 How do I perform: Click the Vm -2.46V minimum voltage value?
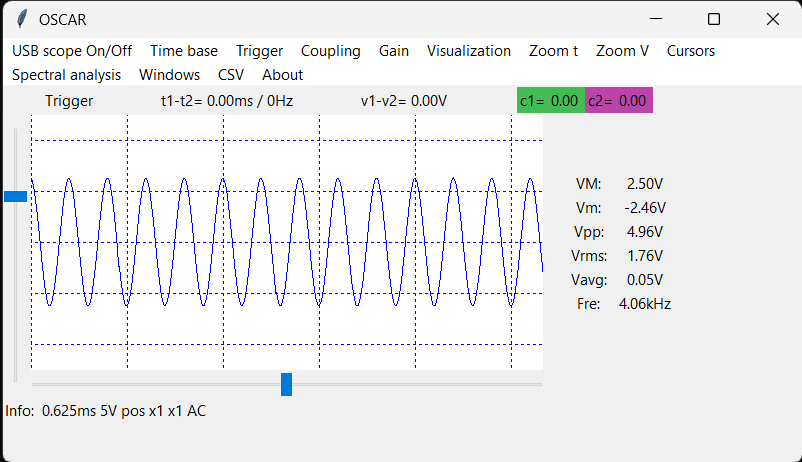644,208
